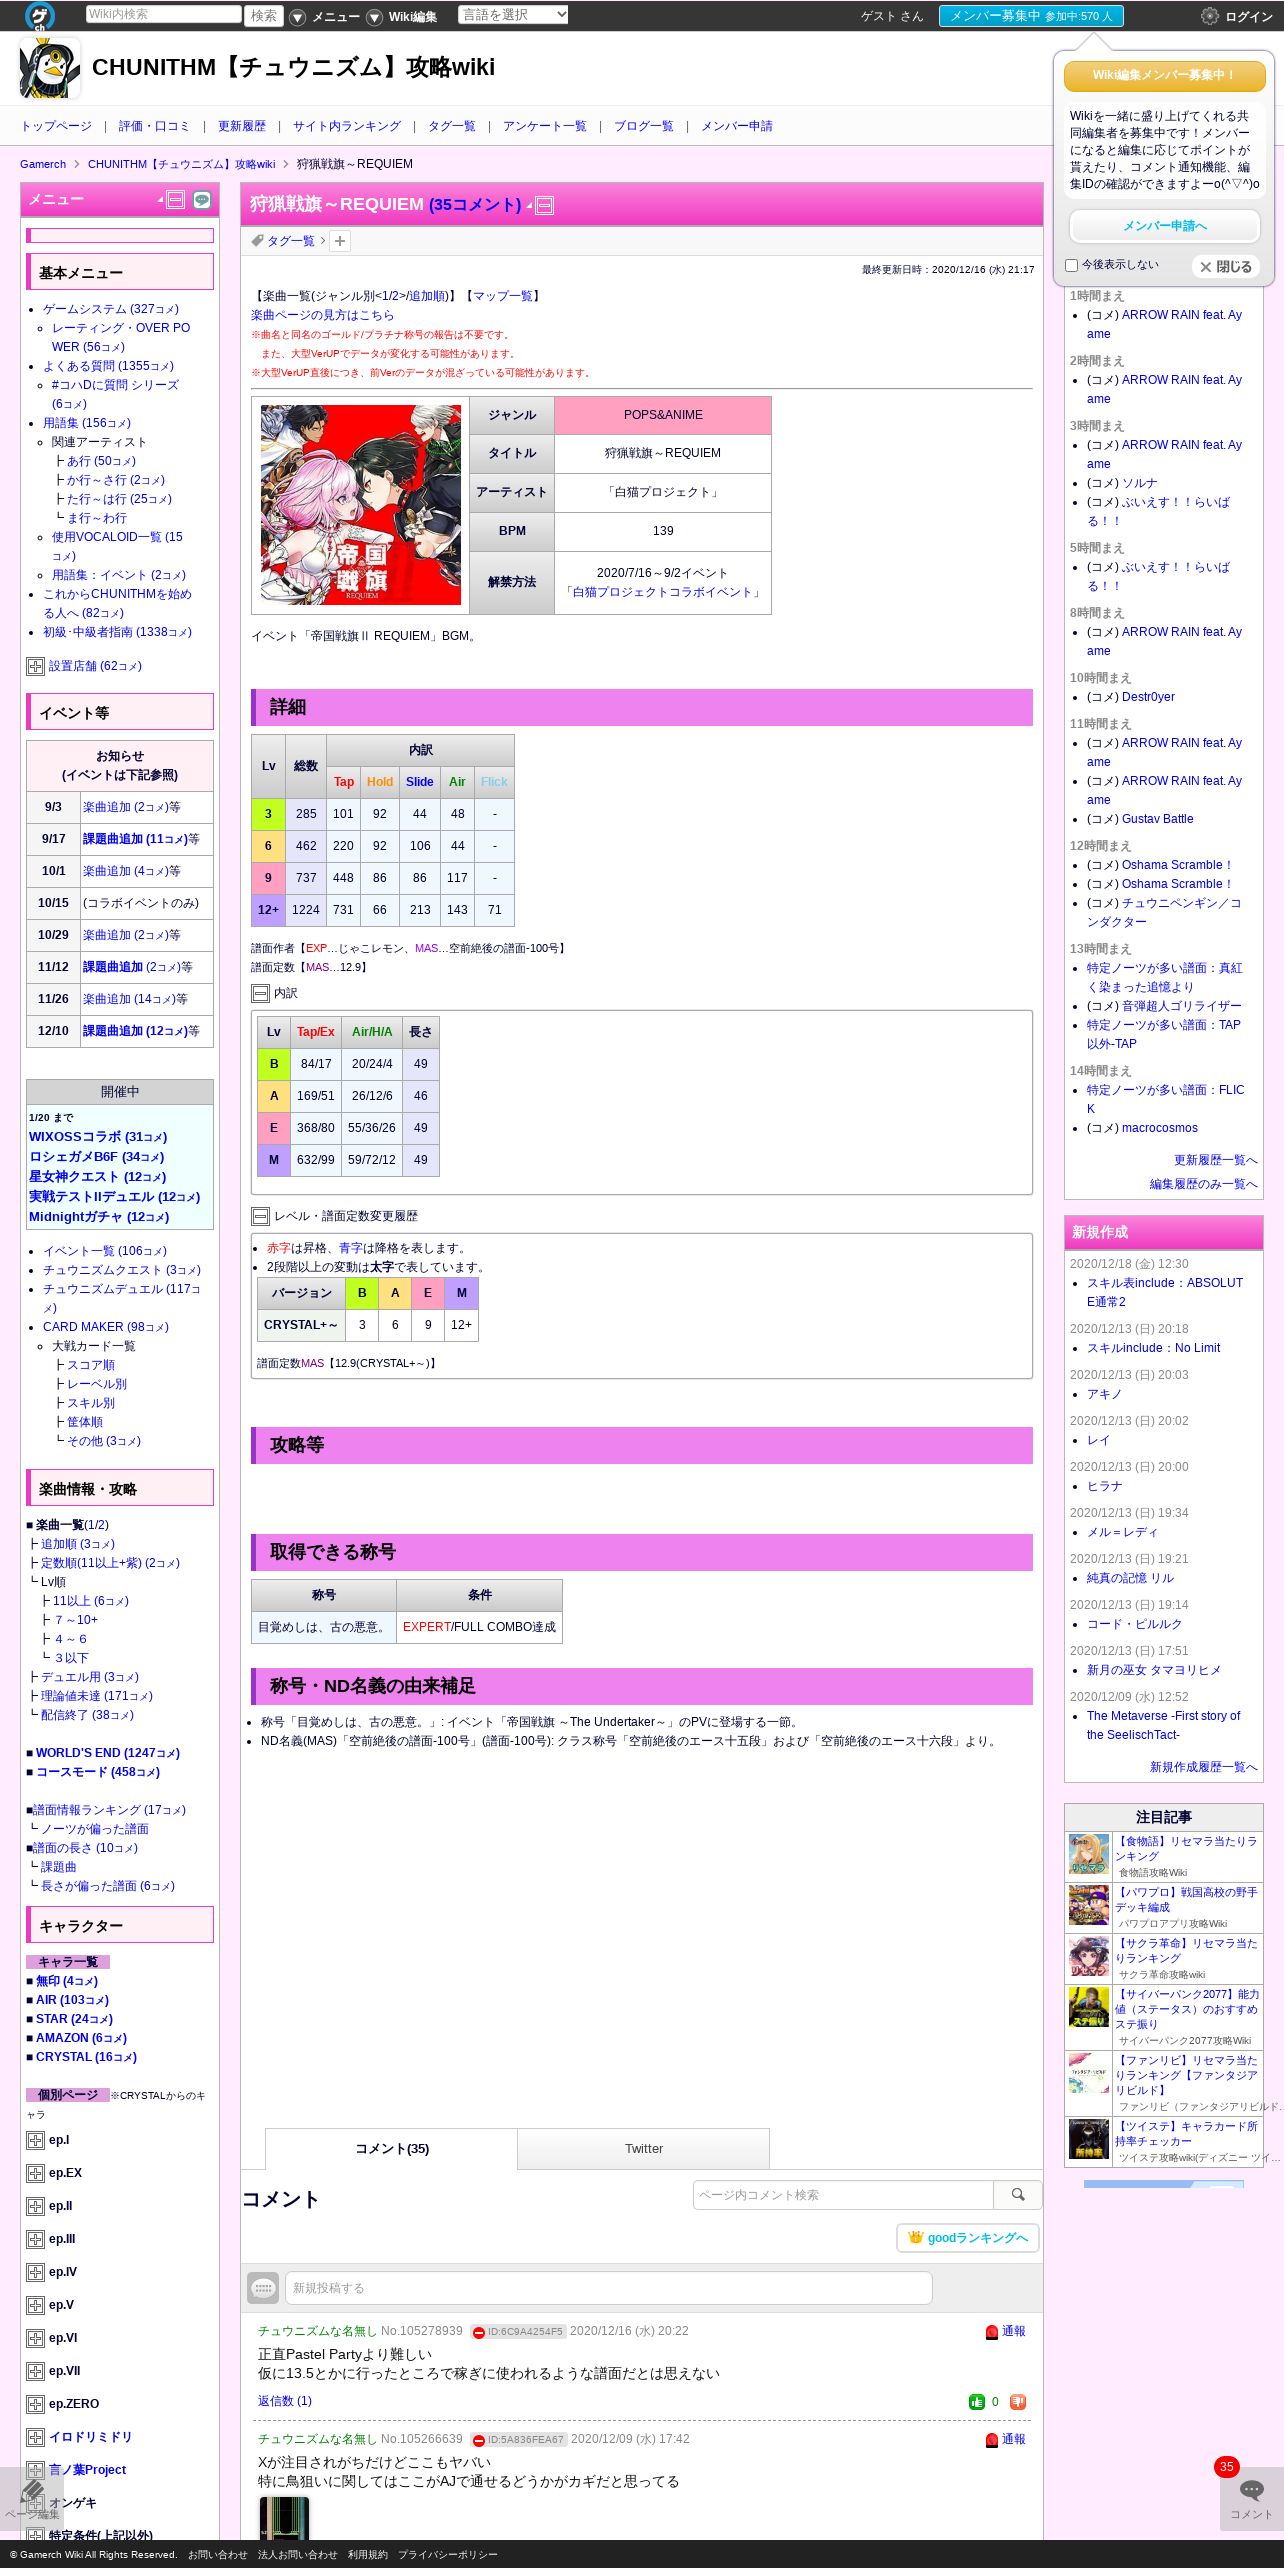Open the Wiki編集 dropdown in top bar
Viewport: 1284px width, 2568px height.
click(402, 17)
